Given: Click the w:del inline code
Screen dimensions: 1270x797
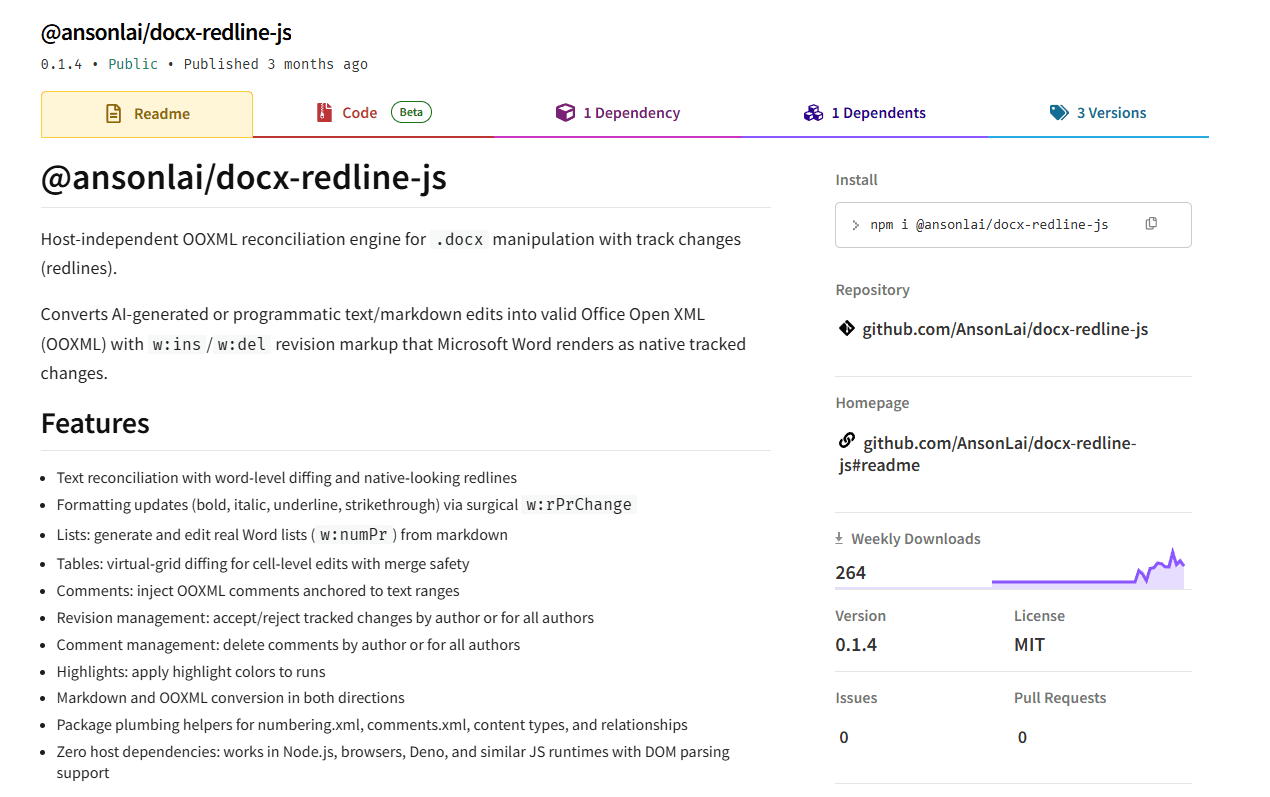Looking at the screenshot, I should [243, 345].
